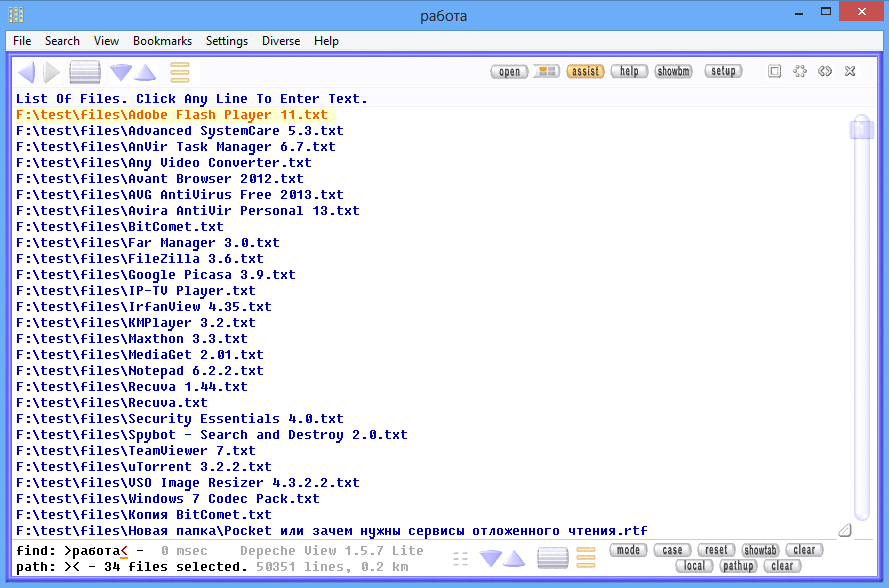Go back with the left arrow icon
The width and height of the screenshot is (889, 588).
click(26, 72)
